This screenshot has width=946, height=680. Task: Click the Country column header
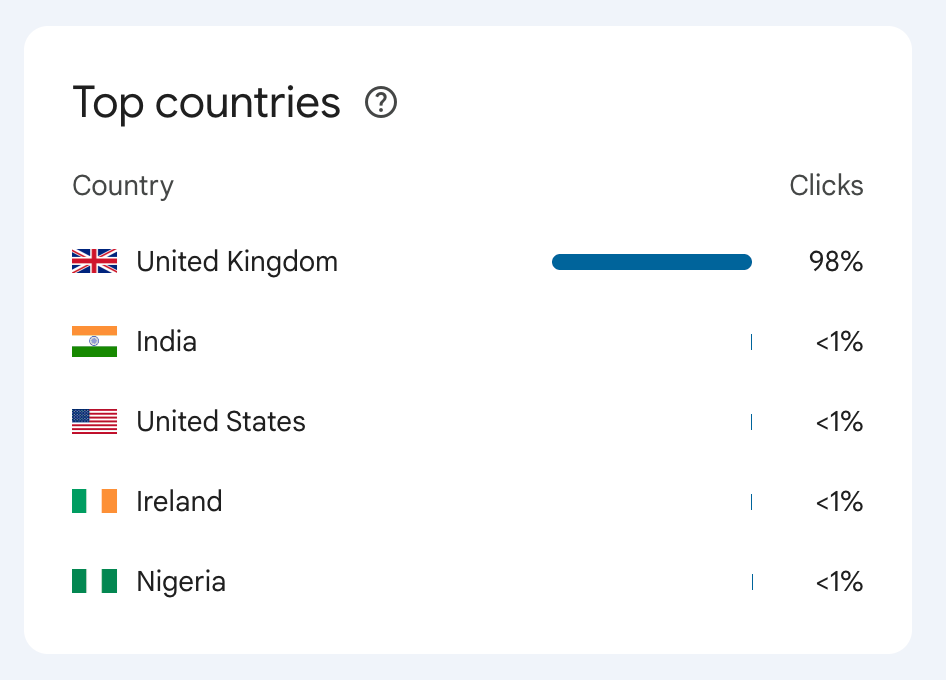click(x=123, y=186)
